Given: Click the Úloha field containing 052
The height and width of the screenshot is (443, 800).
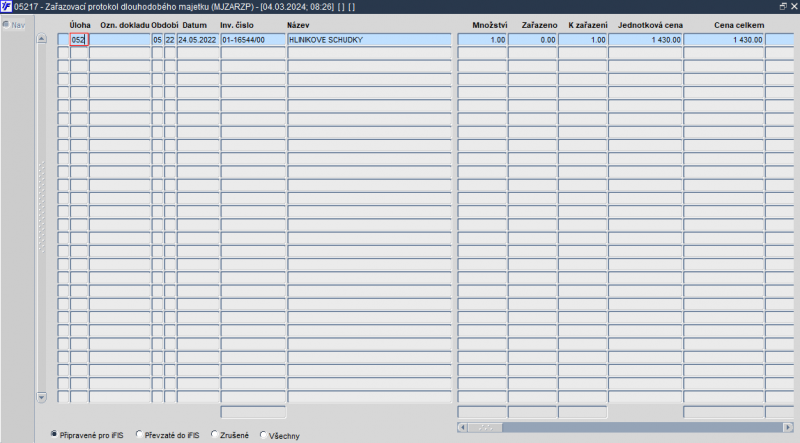Looking at the screenshot, I should point(79,40).
